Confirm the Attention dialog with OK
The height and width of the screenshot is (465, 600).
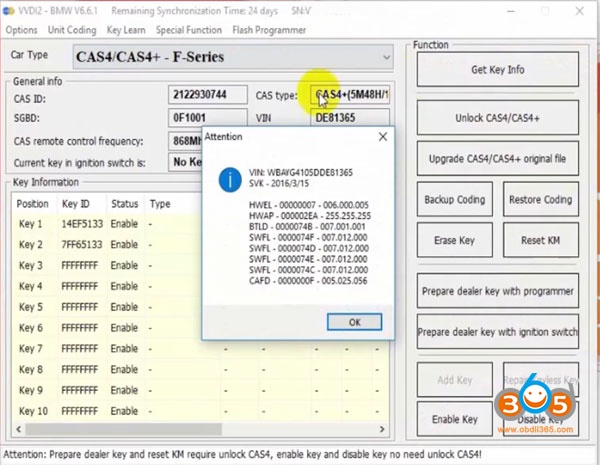pos(354,322)
